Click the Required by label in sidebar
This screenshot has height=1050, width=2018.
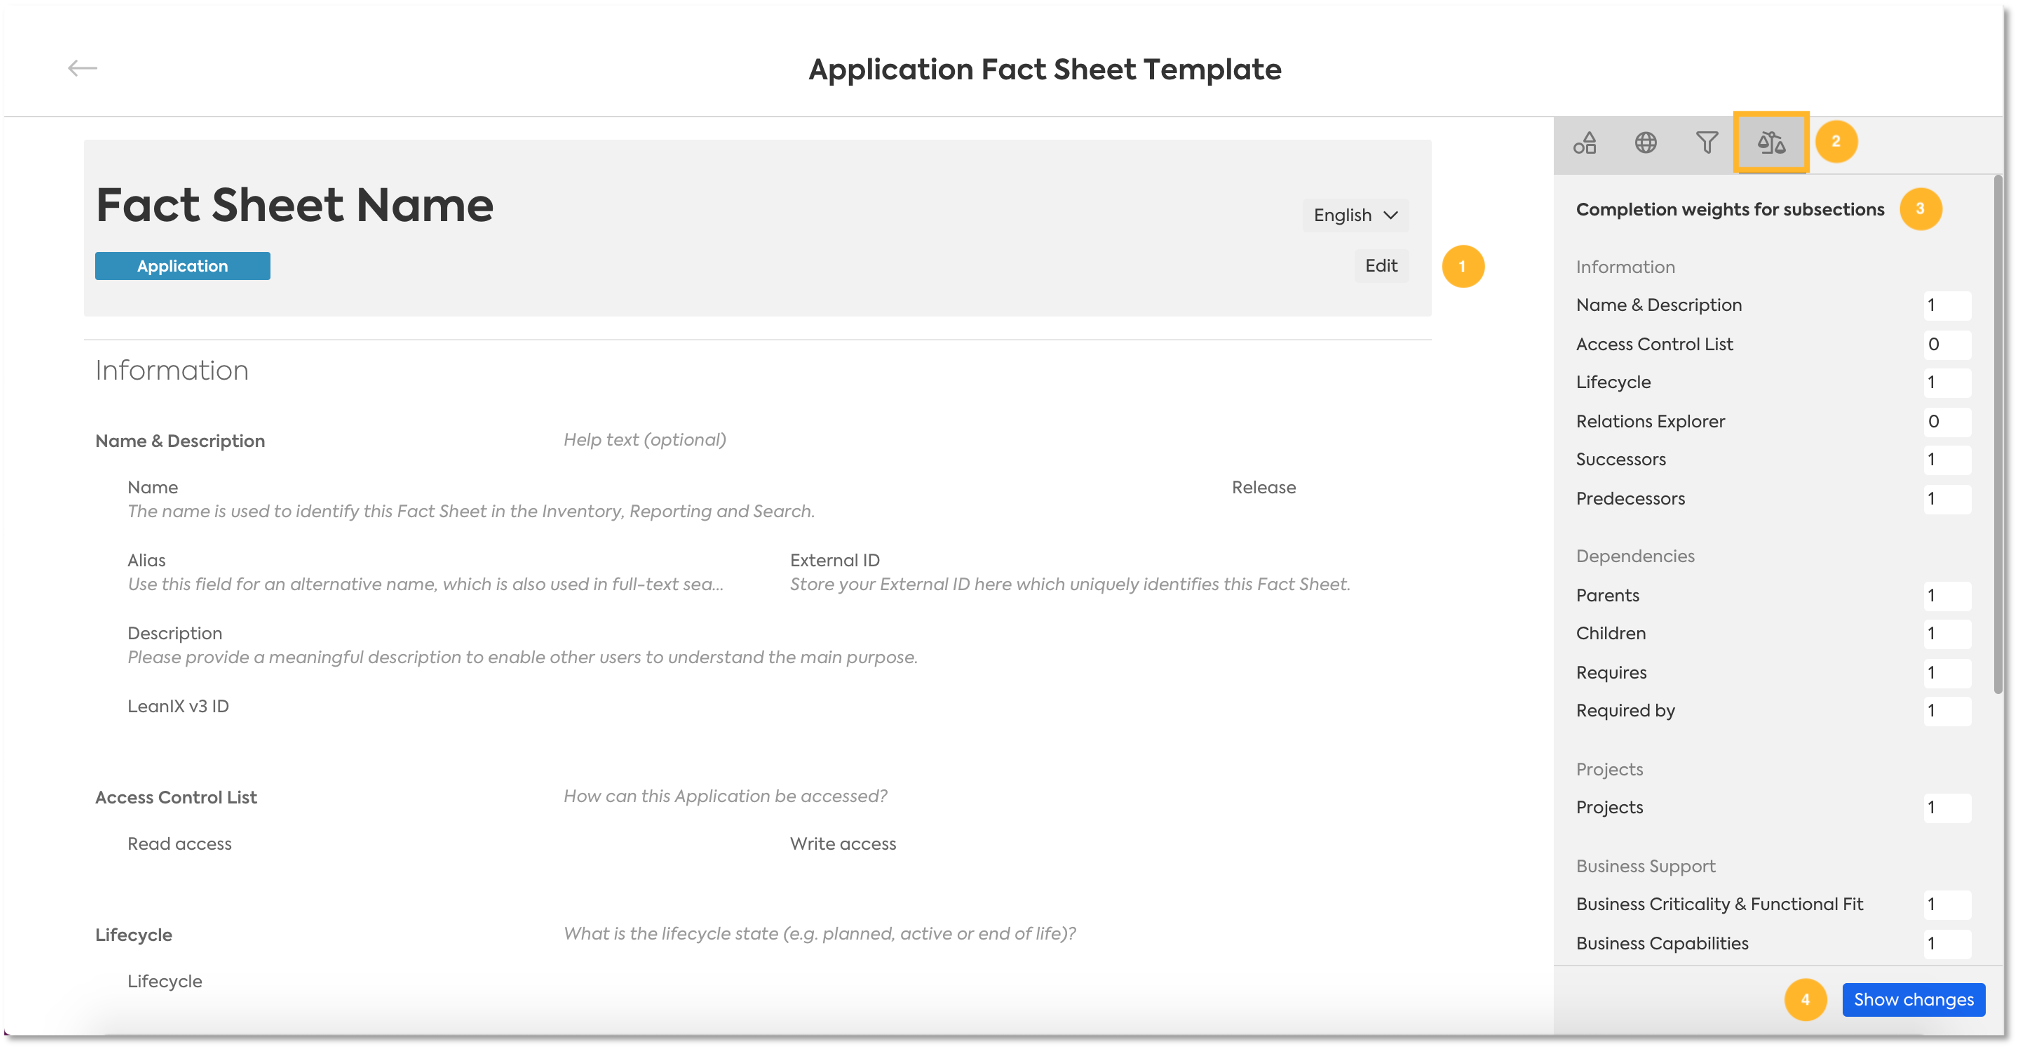click(1625, 710)
